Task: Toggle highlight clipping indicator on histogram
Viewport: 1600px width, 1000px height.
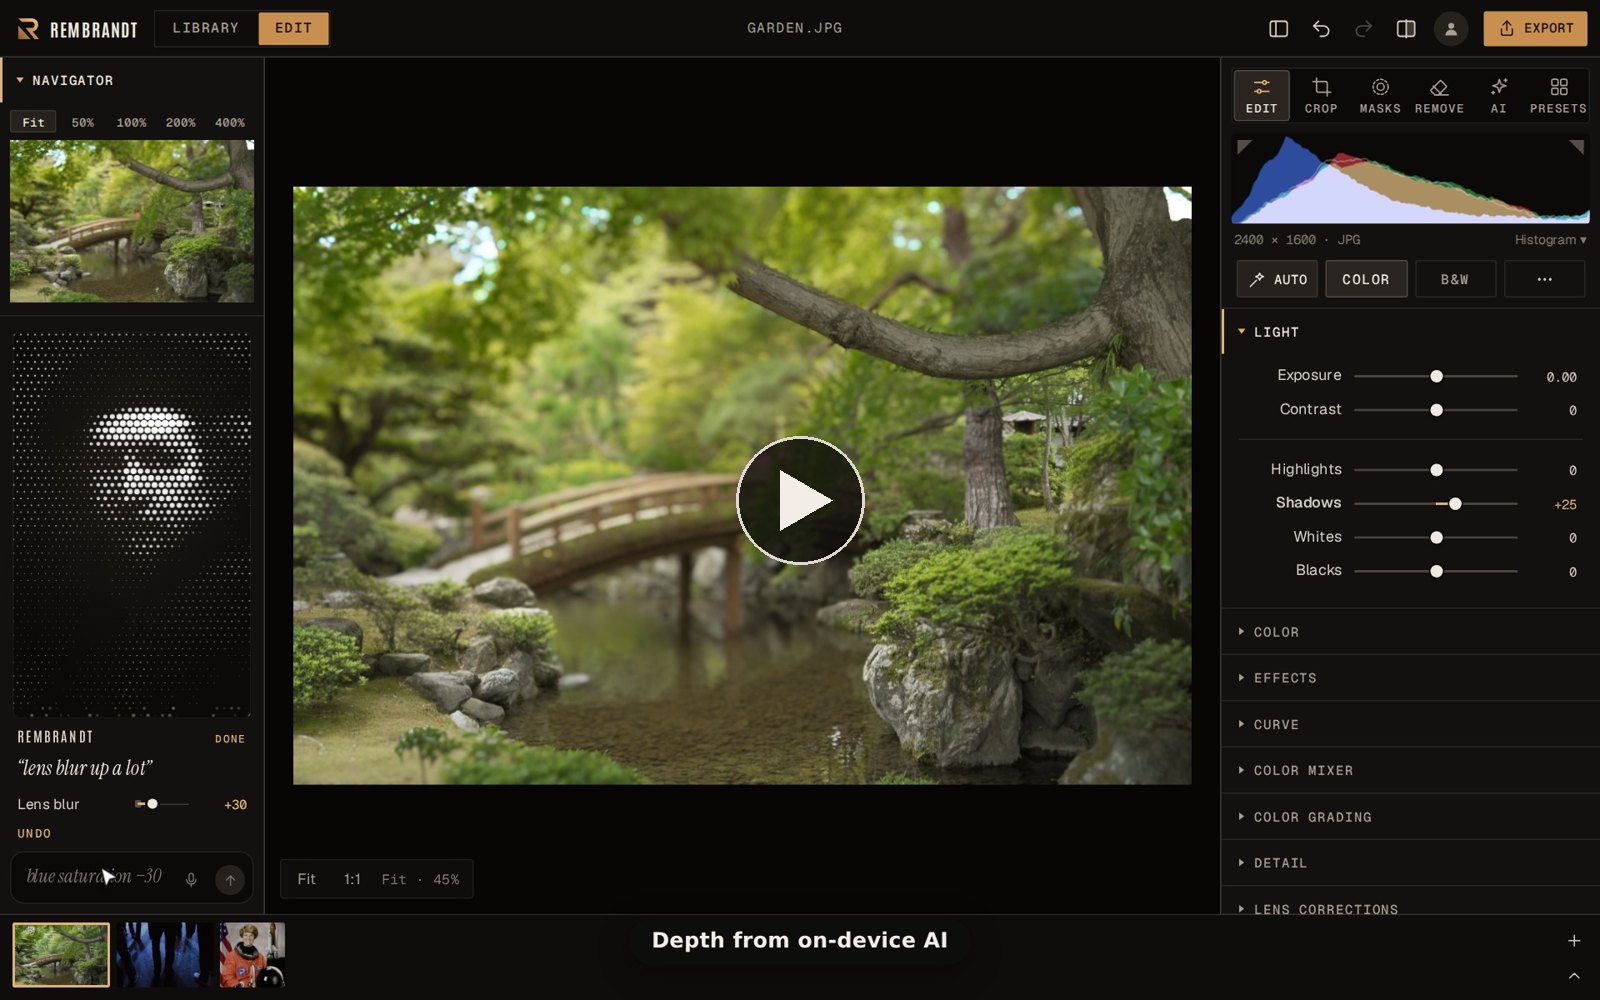Action: (1576, 147)
